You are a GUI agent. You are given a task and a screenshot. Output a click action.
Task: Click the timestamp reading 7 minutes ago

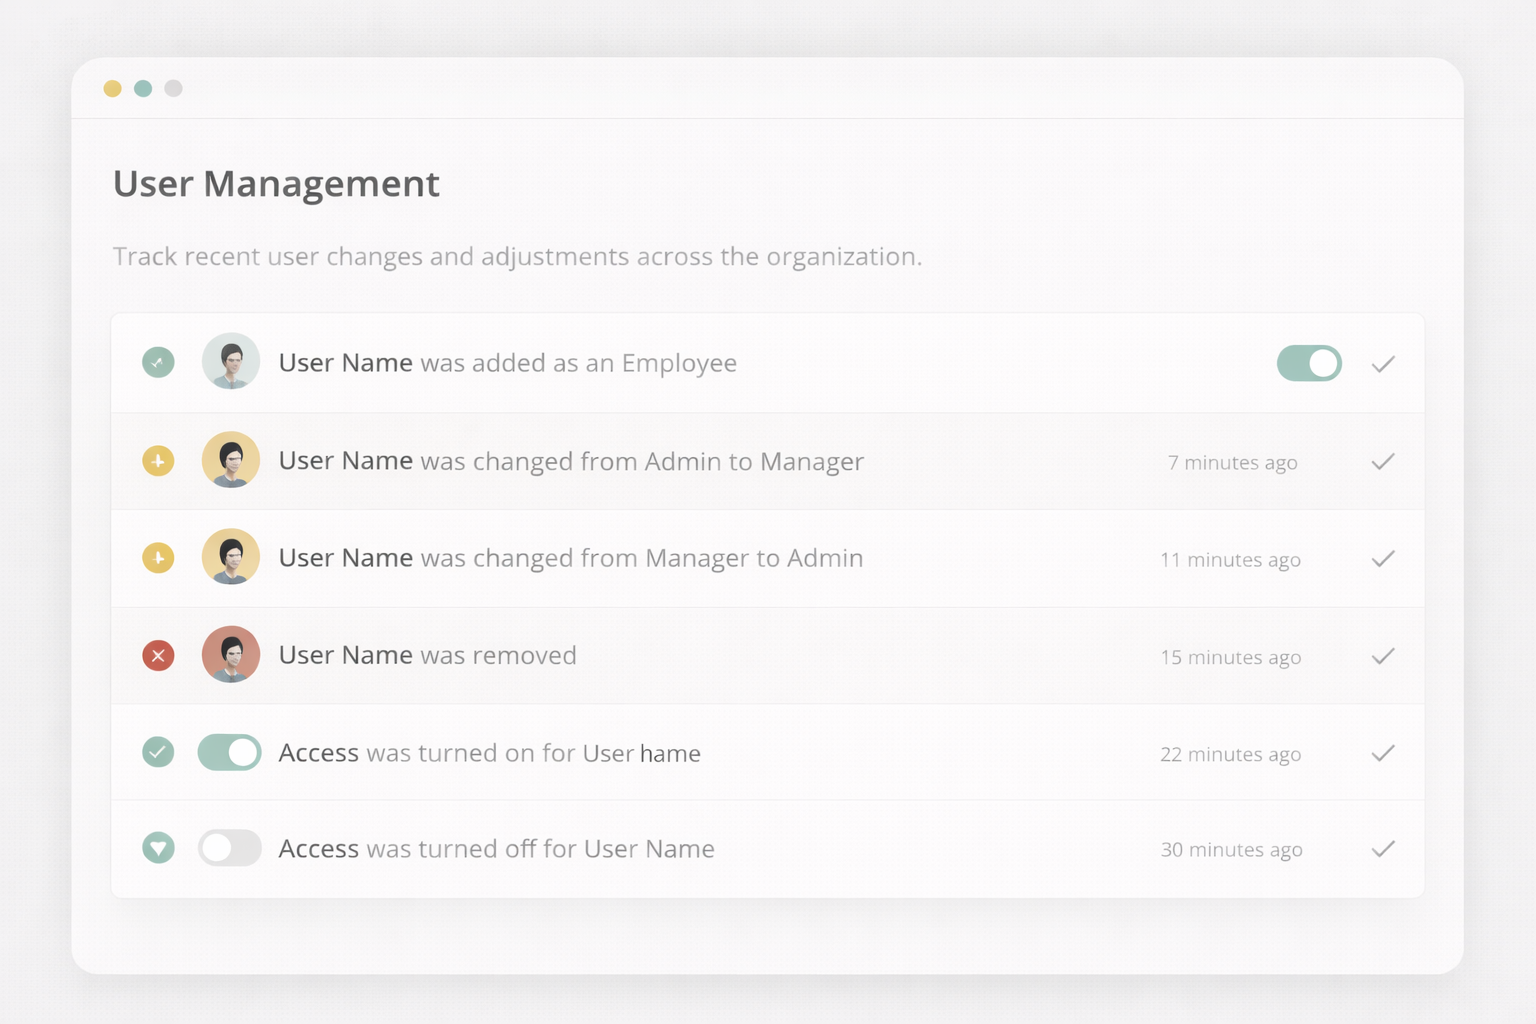coord(1233,462)
